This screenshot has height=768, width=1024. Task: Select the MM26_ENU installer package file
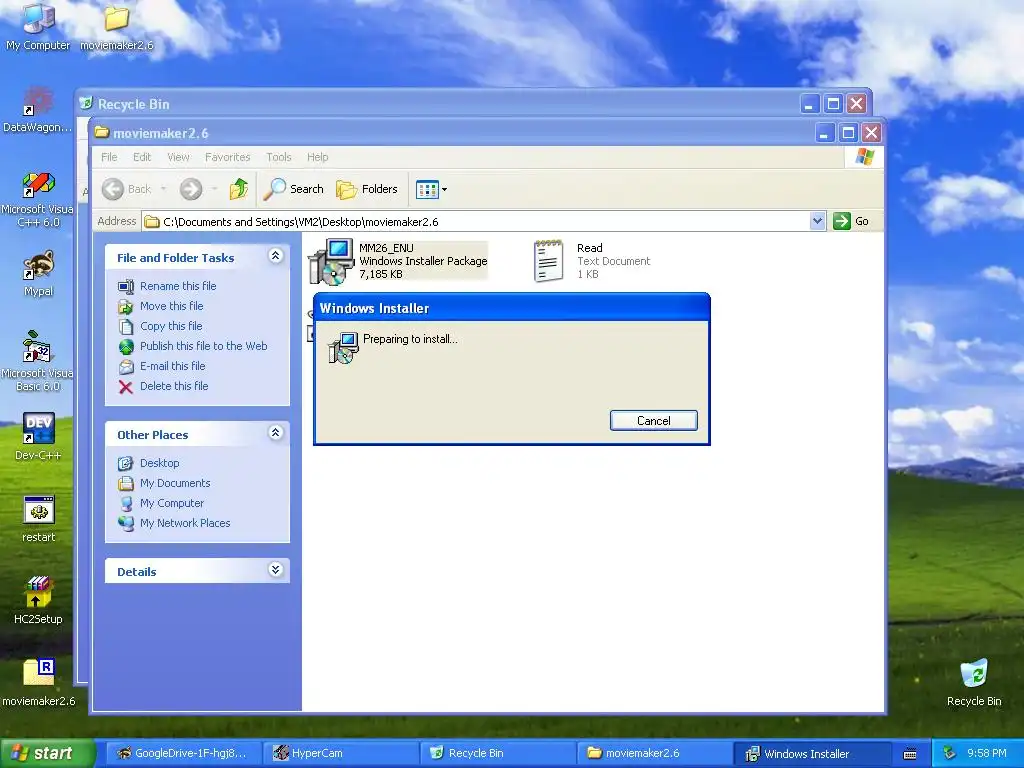[x=398, y=261]
